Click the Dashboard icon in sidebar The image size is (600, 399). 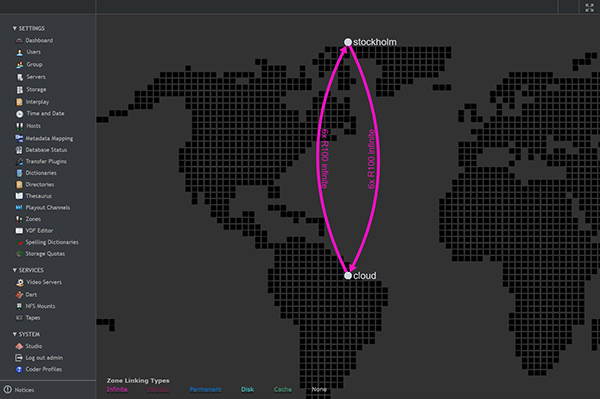19,41
